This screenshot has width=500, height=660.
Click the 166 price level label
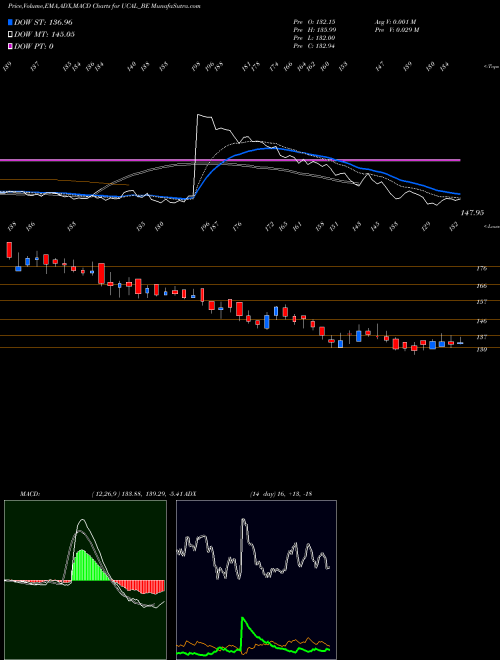click(481, 286)
